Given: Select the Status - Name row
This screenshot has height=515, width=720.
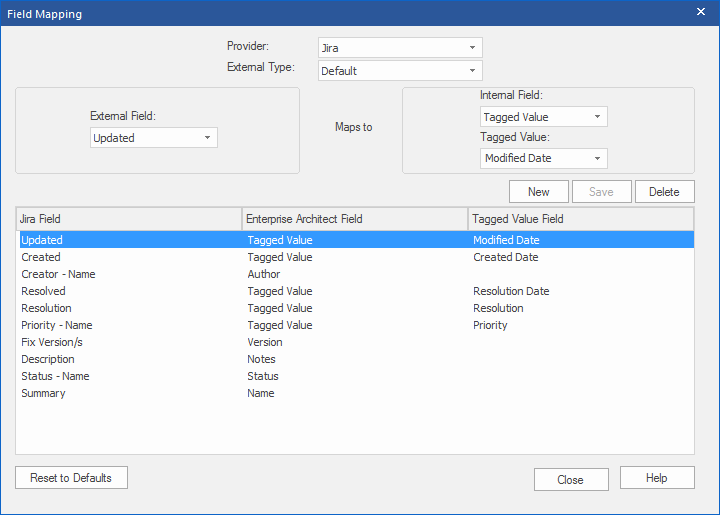Looking at the screenshot, I should 357,376.
